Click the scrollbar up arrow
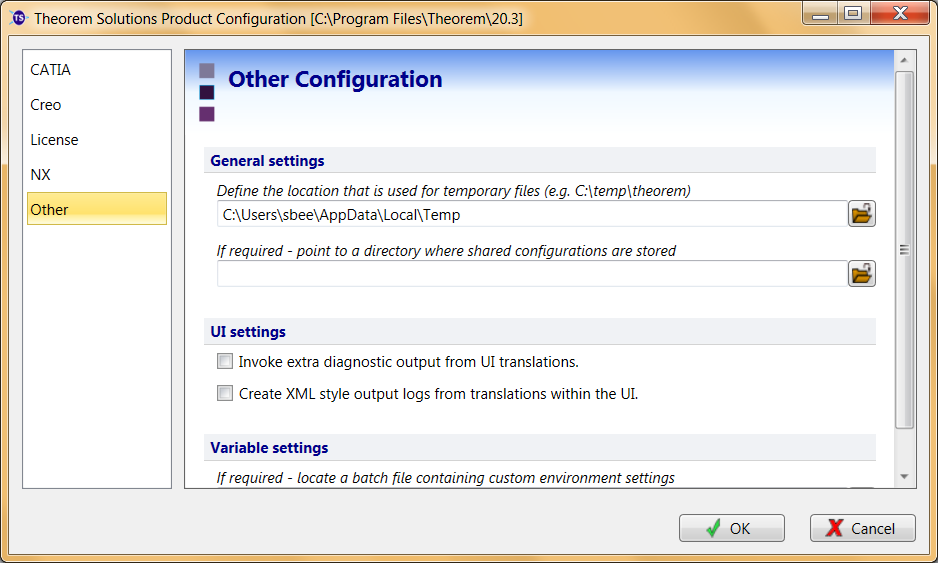Image resolution: width=938 pixels, height=563 pixels. 904,60
